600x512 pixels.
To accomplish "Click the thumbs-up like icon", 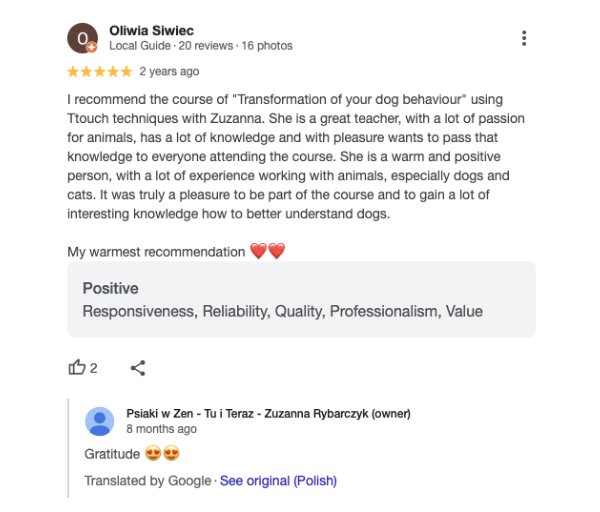I will 77,367.
